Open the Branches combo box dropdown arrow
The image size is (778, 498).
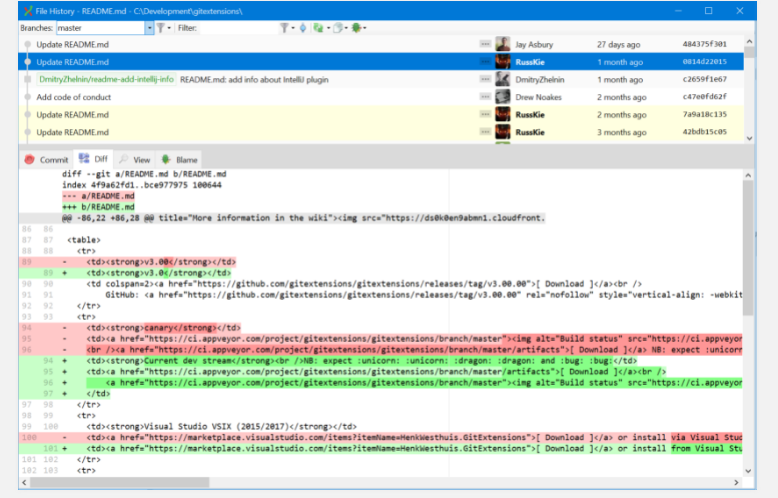[149, 28]
